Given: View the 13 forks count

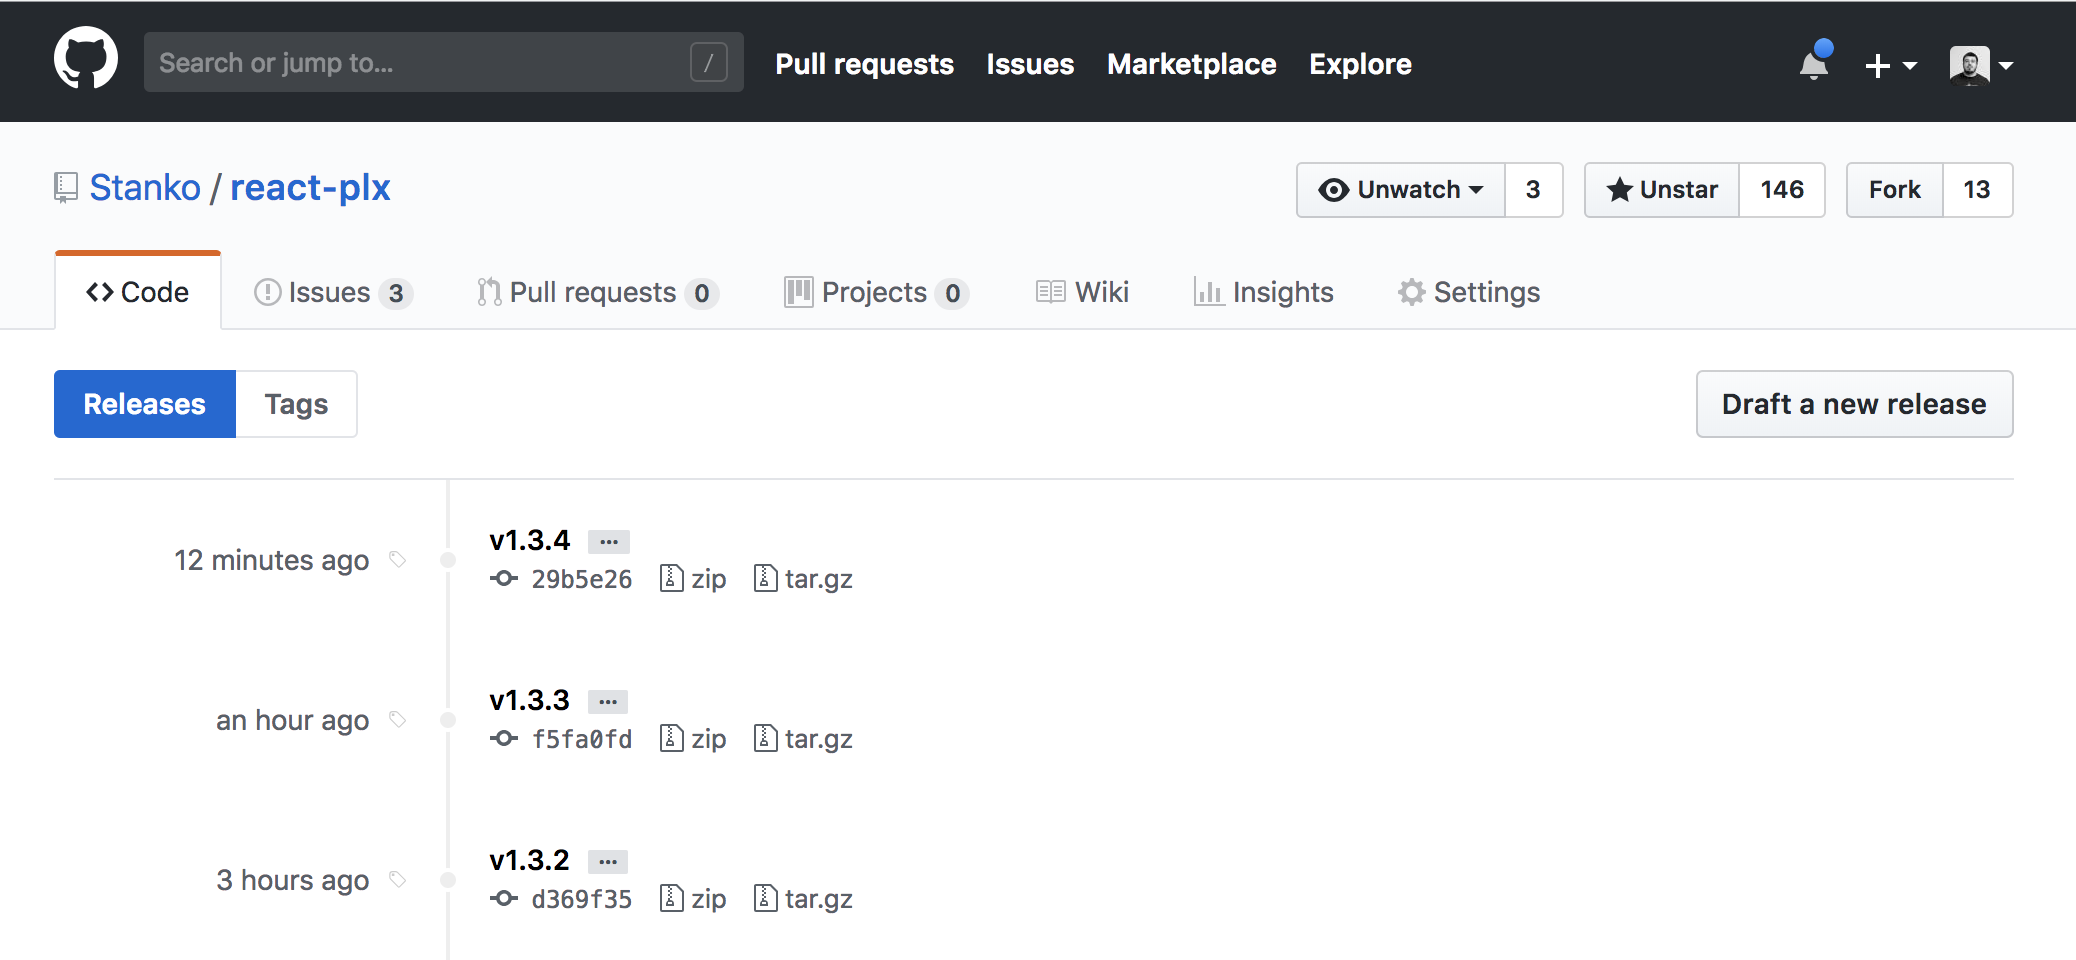Looking at the screenshot, I should (1977, 190).
